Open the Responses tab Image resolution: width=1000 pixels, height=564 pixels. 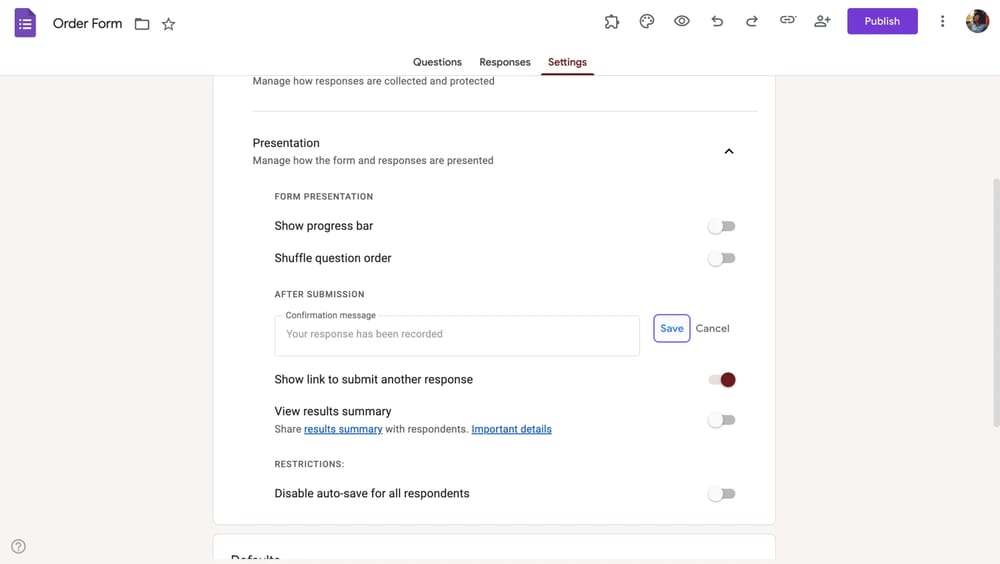coord(505,62)
